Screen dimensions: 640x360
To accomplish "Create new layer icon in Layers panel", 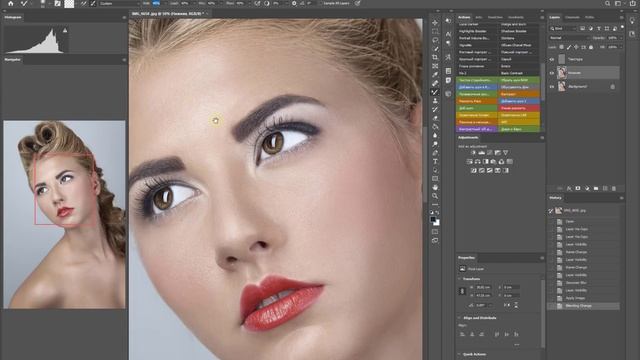I will (605, 189).
